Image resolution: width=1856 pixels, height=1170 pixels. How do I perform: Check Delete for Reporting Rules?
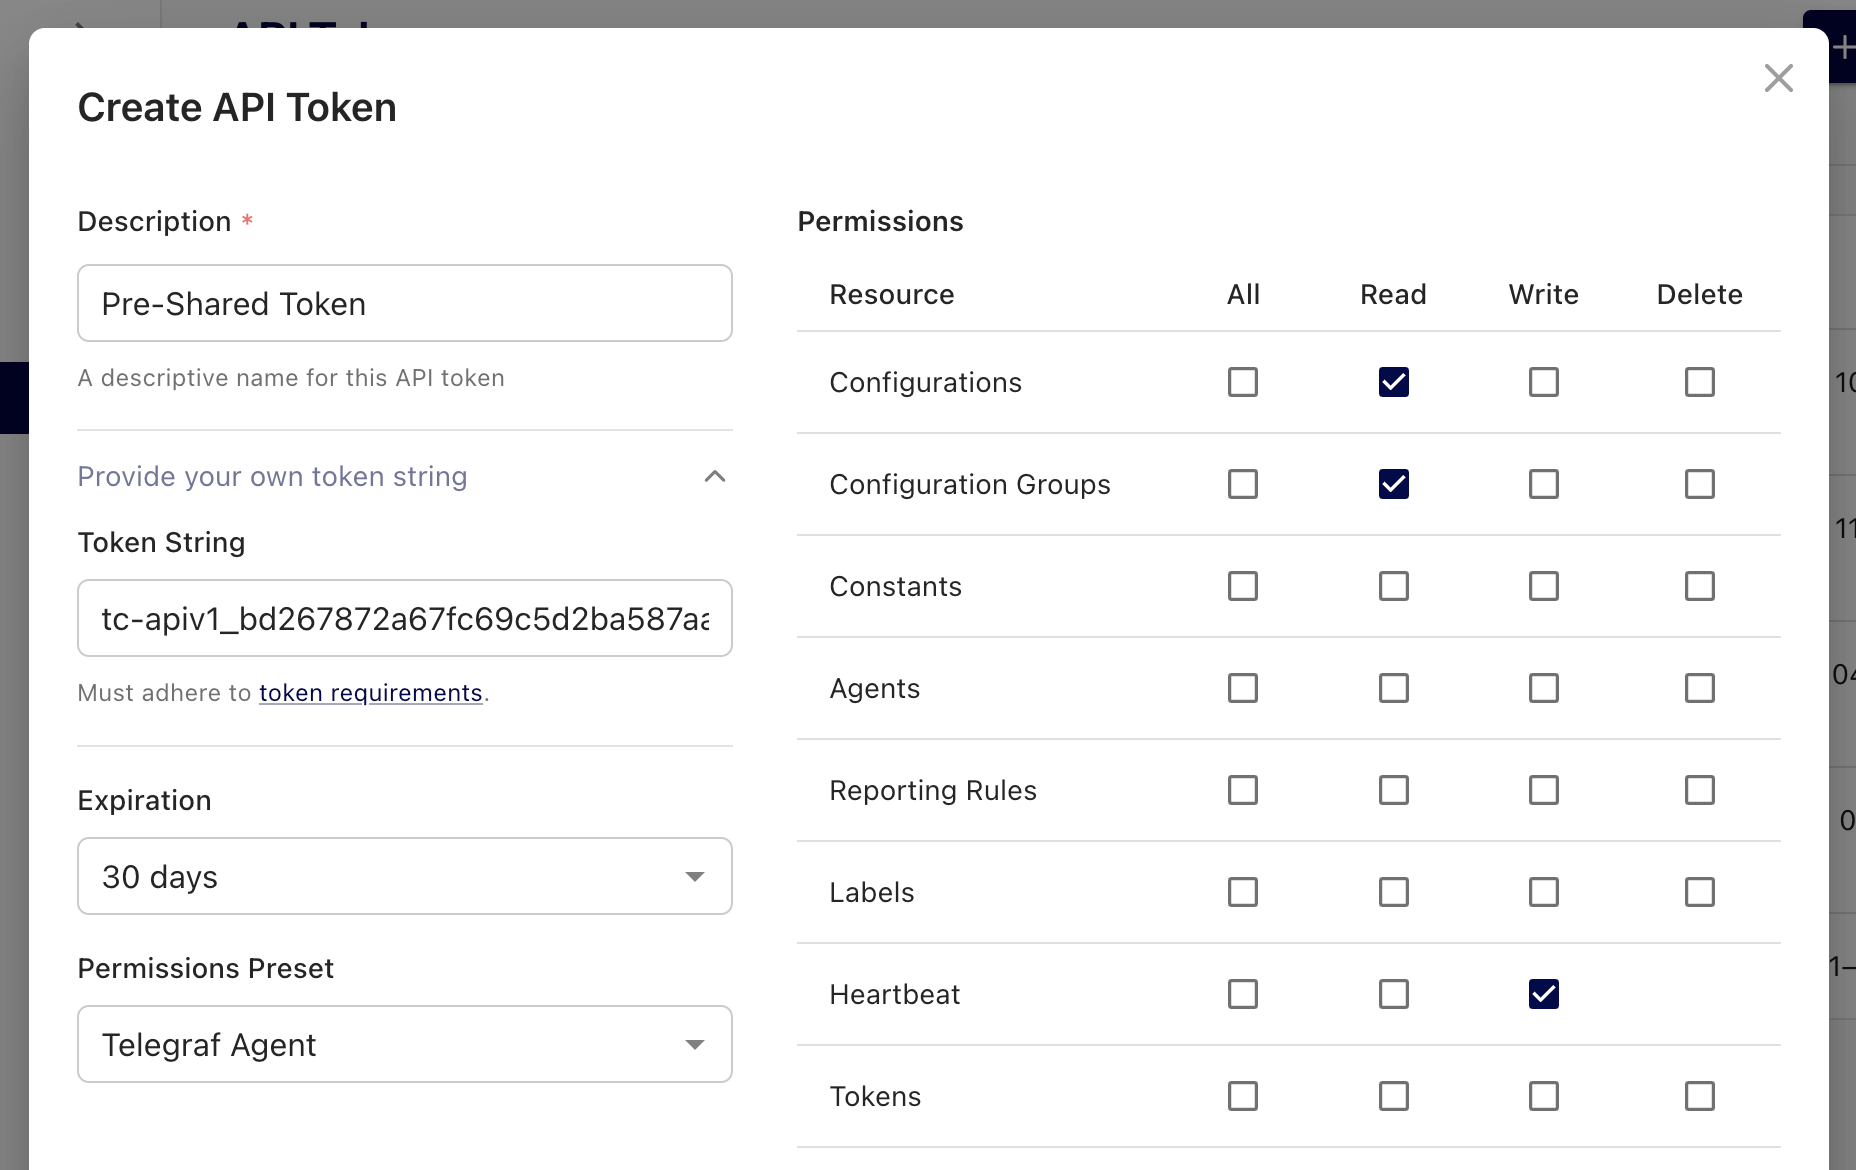click(1699, 790)
